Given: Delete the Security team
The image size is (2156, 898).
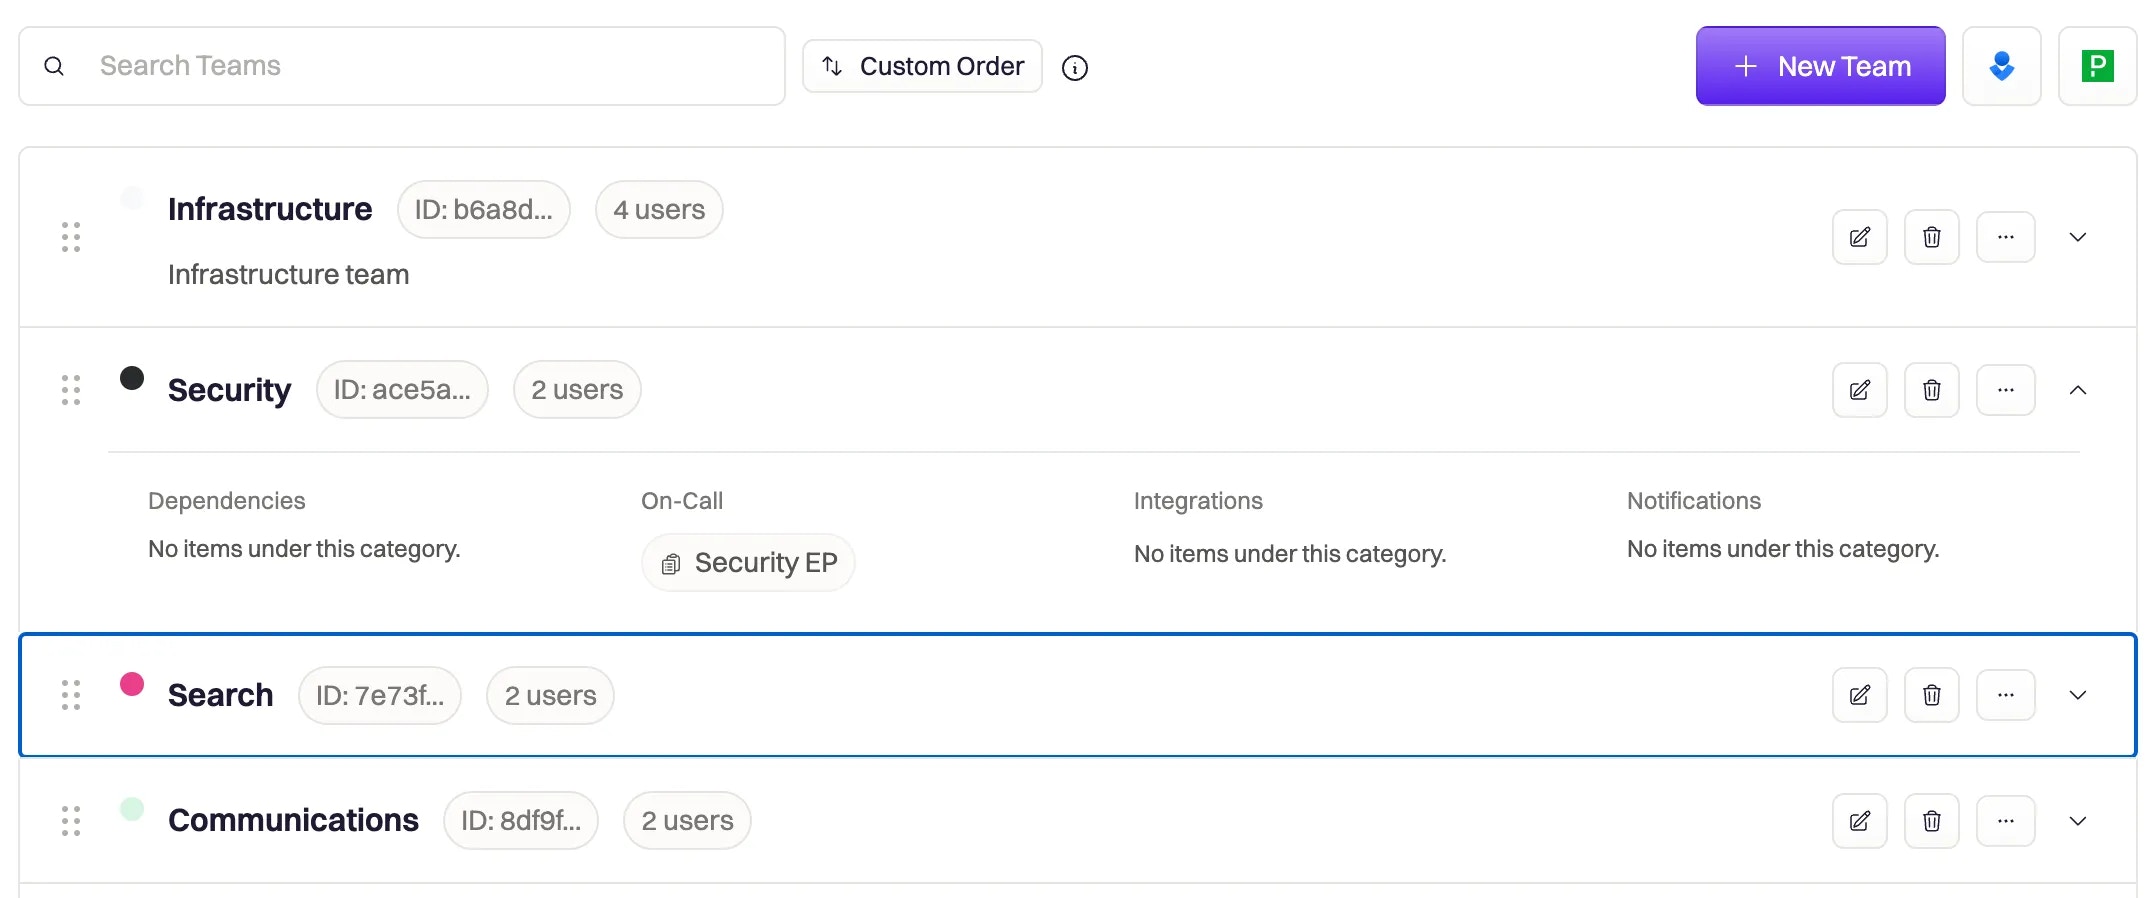Looking at the screenshot, I should (1931, 390).
